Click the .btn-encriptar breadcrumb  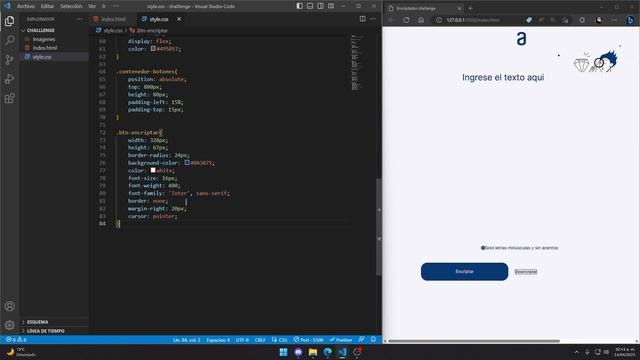click(x=149, y=30)
